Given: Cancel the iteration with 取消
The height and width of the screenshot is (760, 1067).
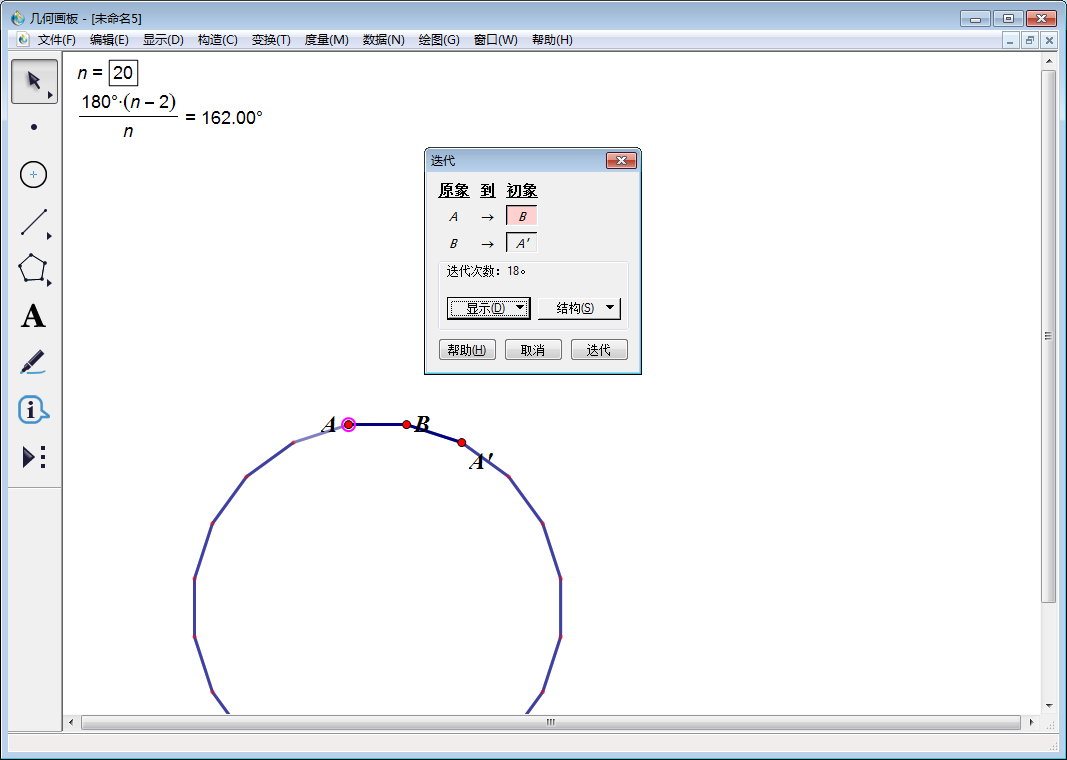Looking at the screenshot, I should click(533, 349).
